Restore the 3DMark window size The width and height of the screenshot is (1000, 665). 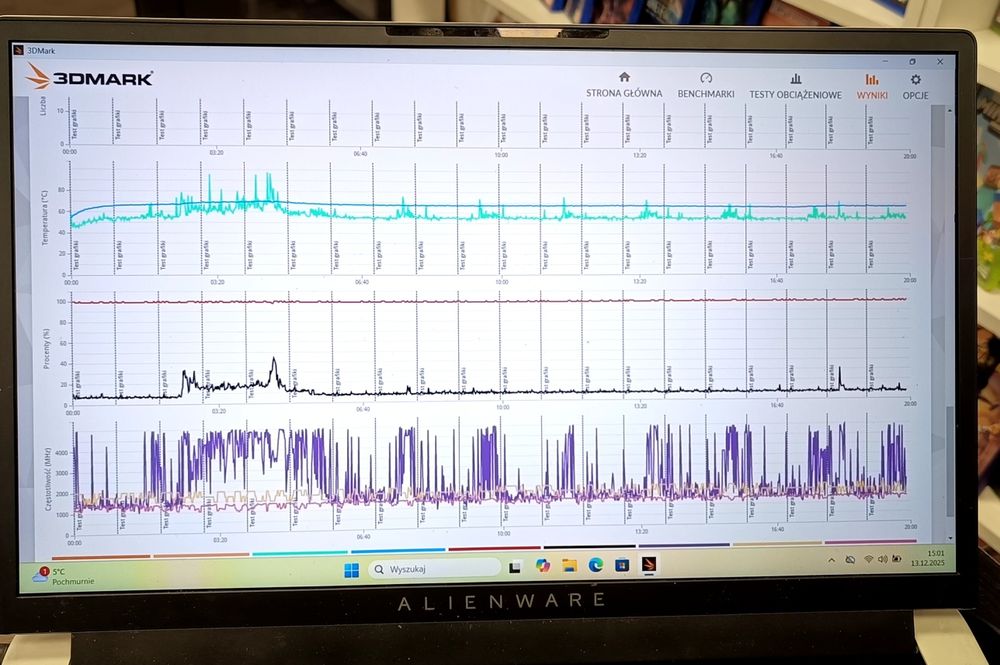click(x=912, y=62)
